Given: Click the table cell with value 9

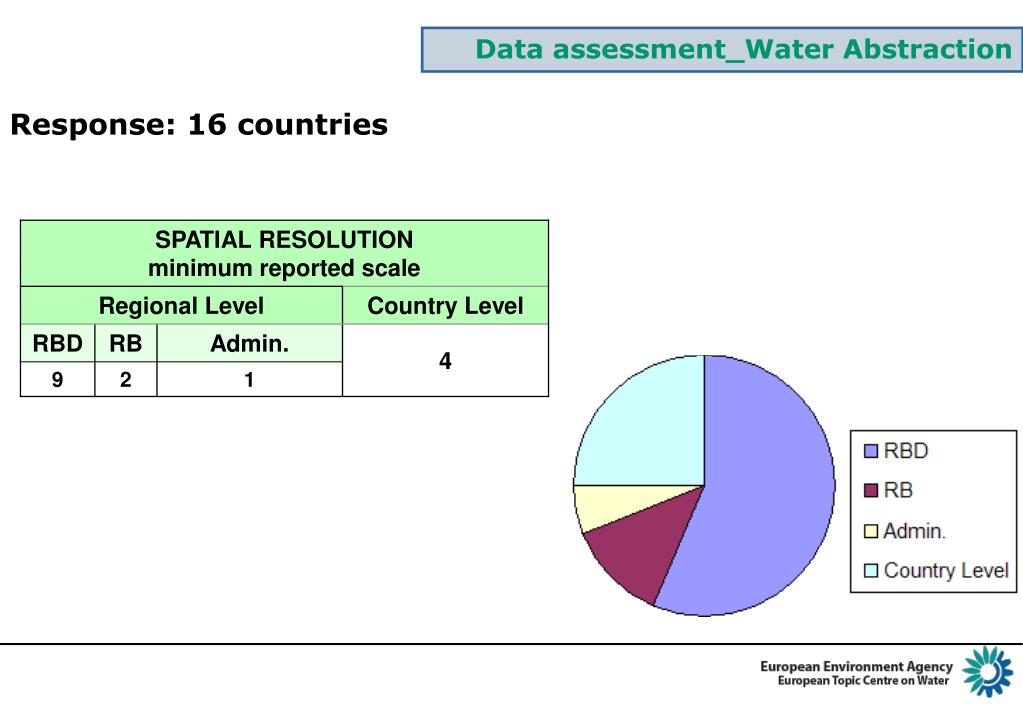Looking at the screenshot, I should (x=57, y=379).
